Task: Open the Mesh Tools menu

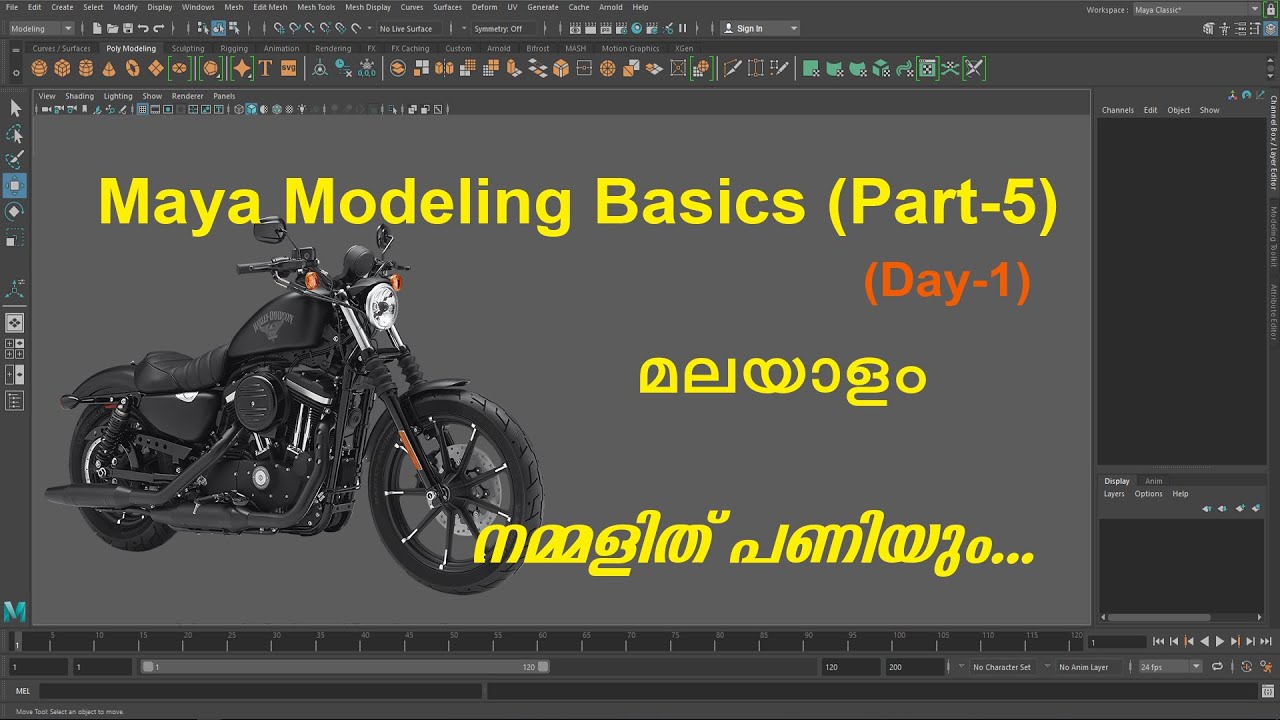Action: pos(316,7)
